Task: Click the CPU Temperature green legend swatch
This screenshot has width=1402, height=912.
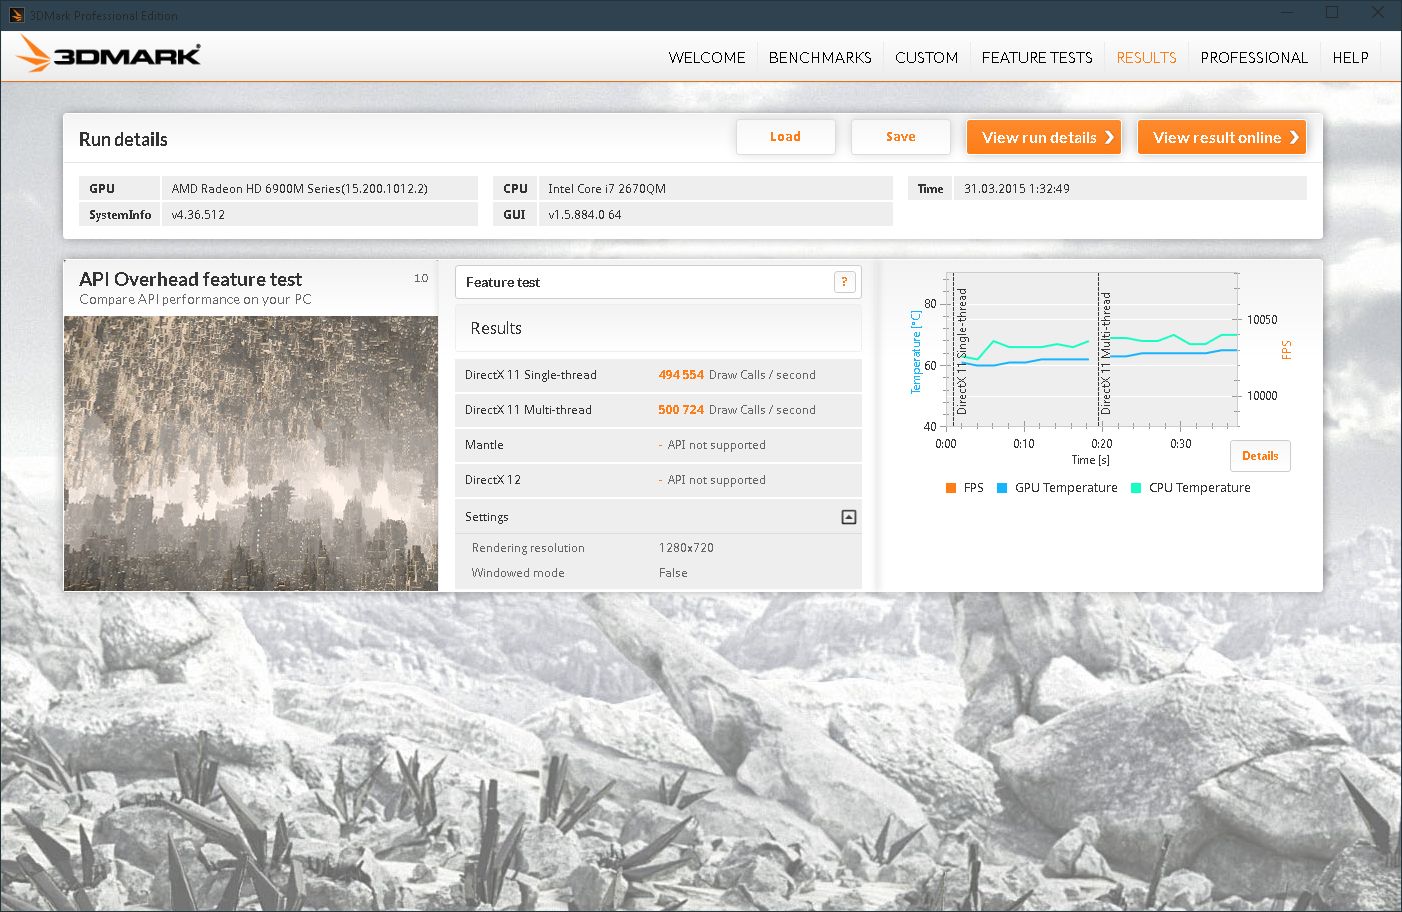Action: pyautogui.click(x=1135, y=488)
